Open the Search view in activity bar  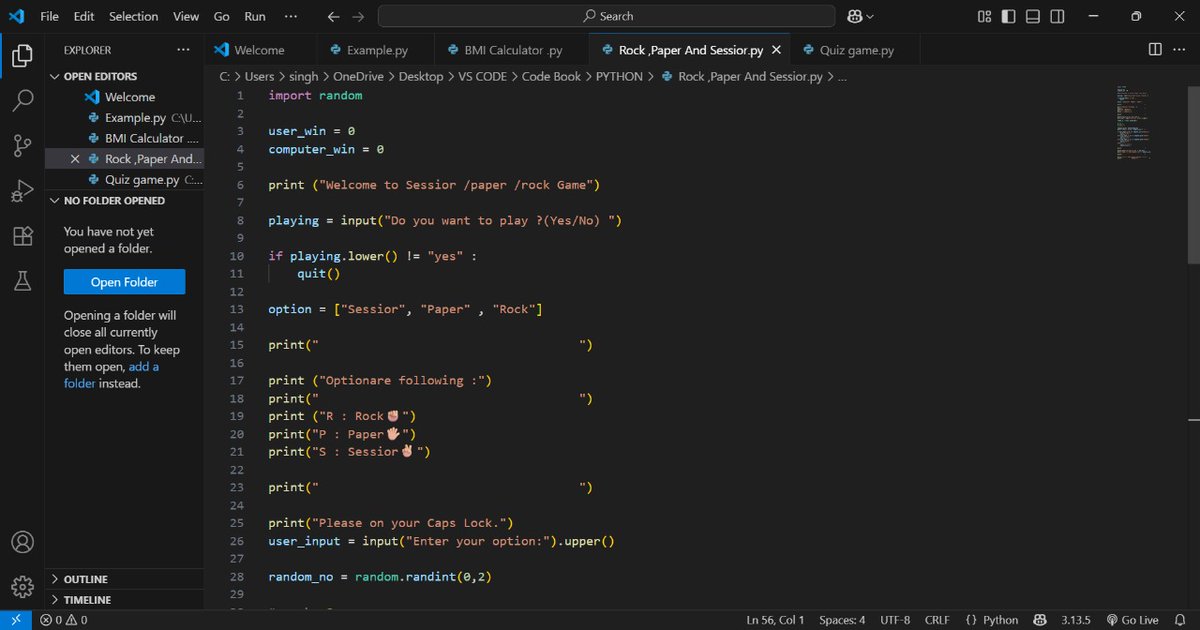click(x=22, y=101)
